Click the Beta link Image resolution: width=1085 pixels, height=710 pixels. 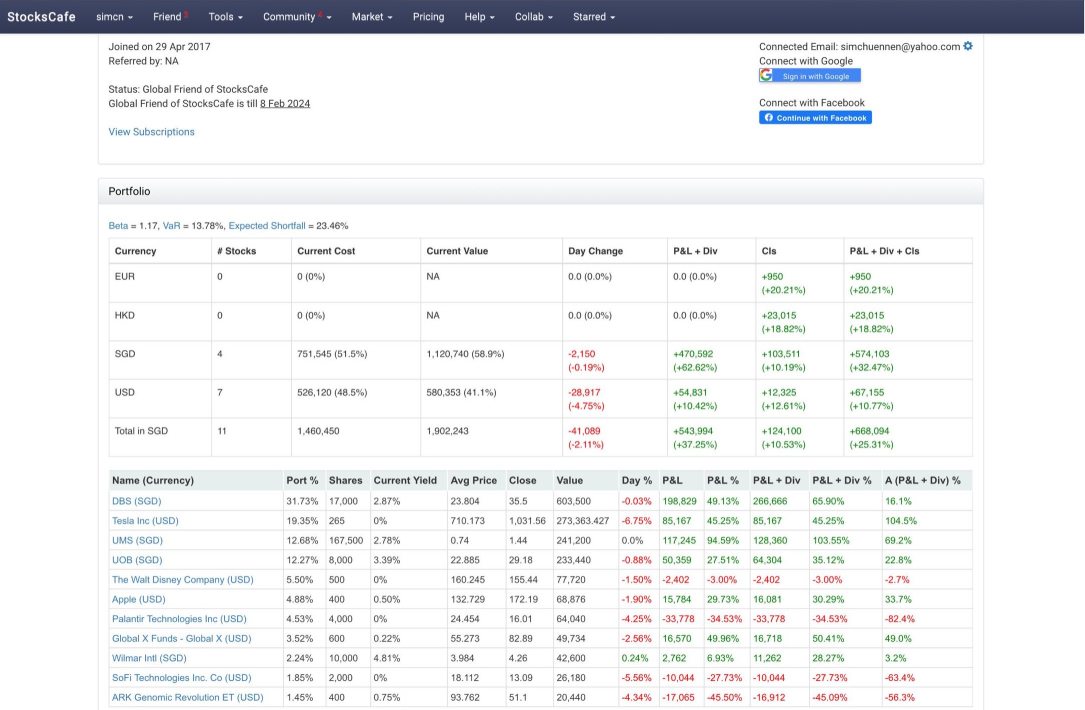pos(118,226)
